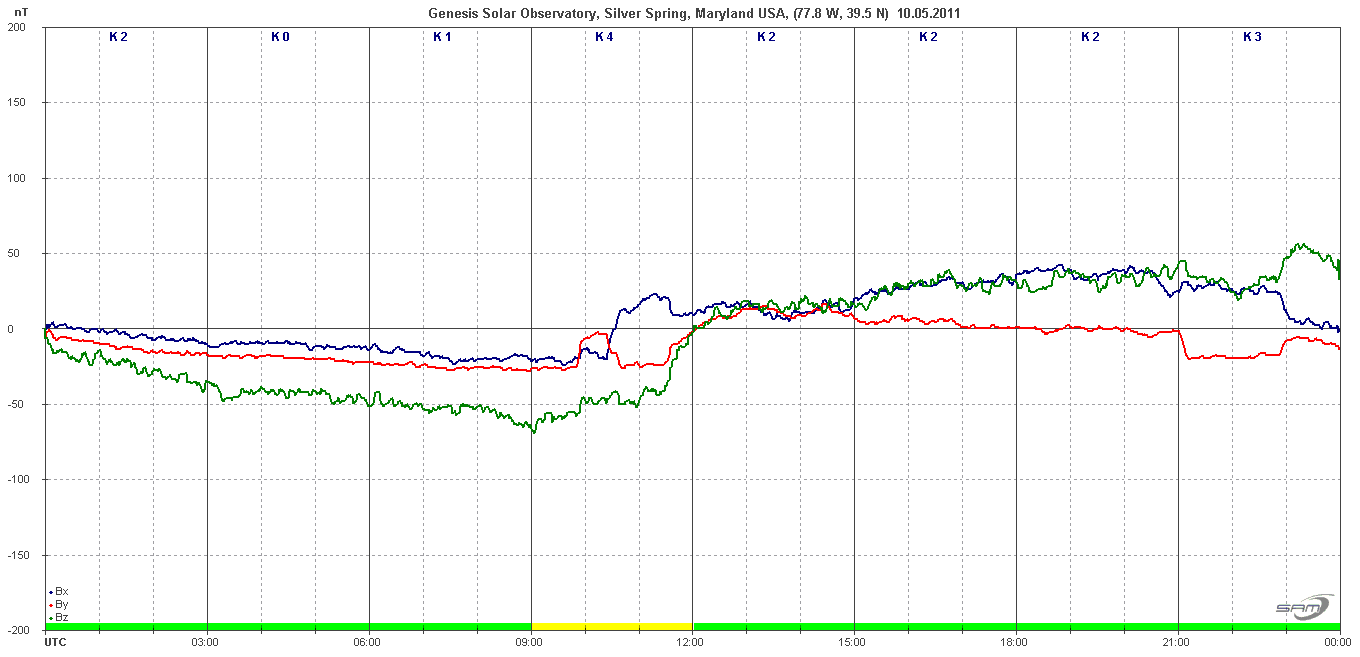The width and height of the screenshot is (1360, 657).
Task: Click the 100 value on the y-axis
Action: point(16,178)
